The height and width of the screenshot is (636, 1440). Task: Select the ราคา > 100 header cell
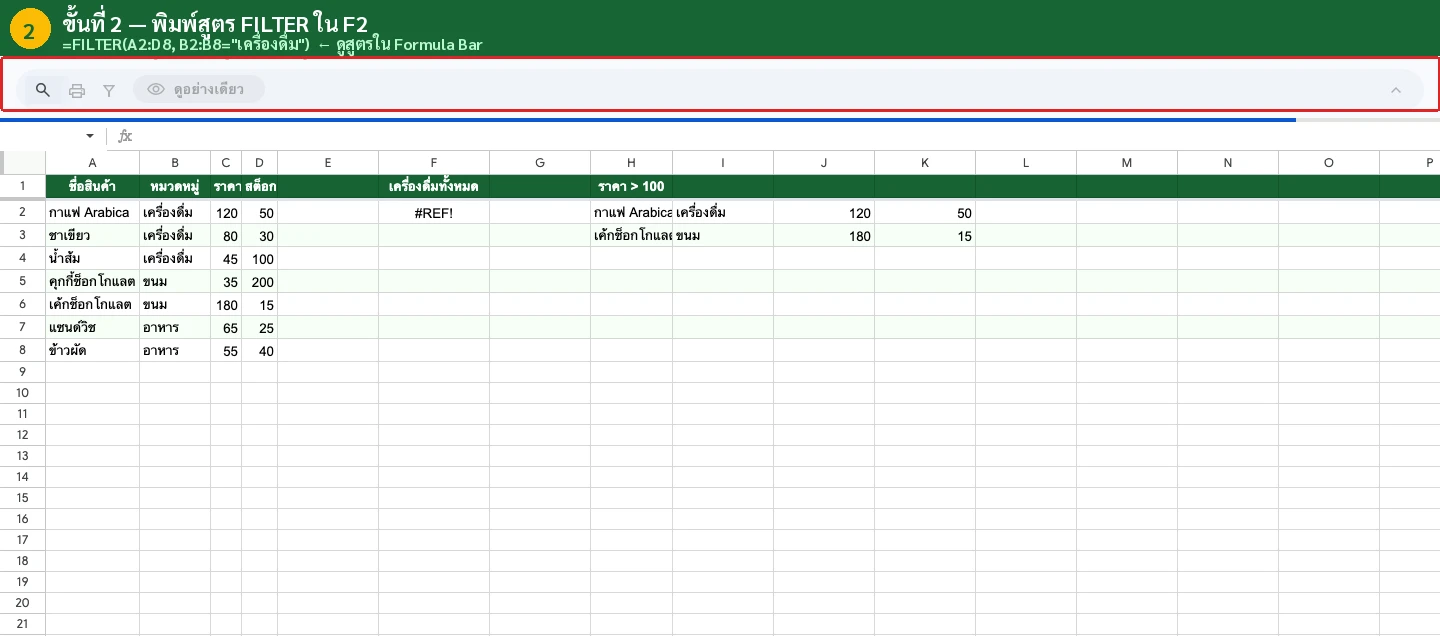[631, 187]
